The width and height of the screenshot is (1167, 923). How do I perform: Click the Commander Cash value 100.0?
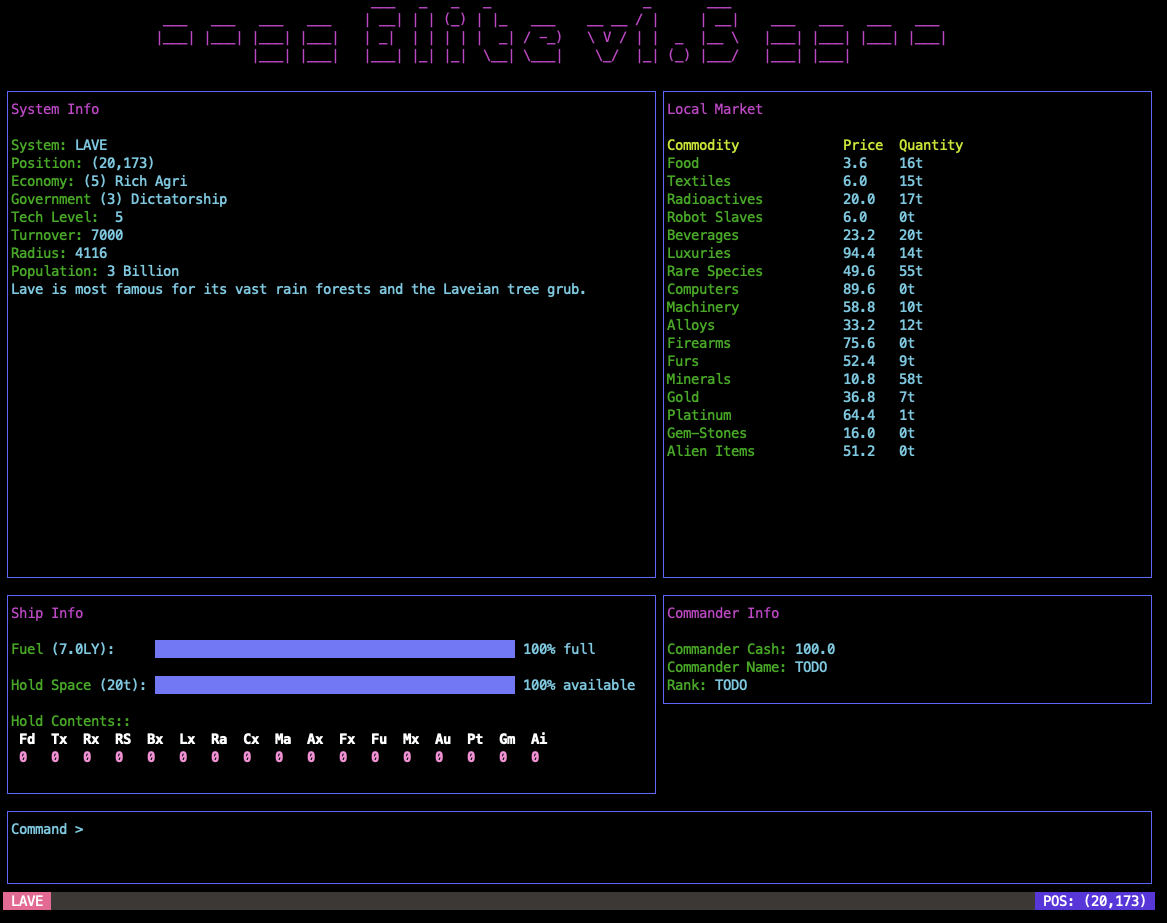click(x=814, y=649)
